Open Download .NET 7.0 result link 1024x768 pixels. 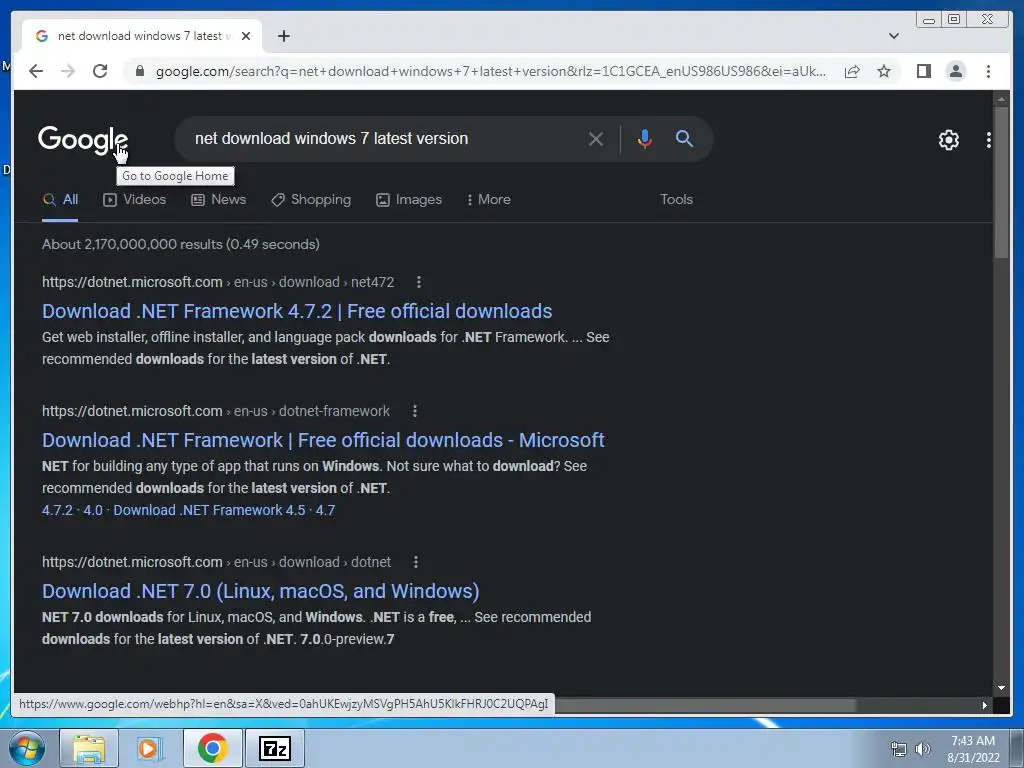pyautogui.click(x=261, y=591)
